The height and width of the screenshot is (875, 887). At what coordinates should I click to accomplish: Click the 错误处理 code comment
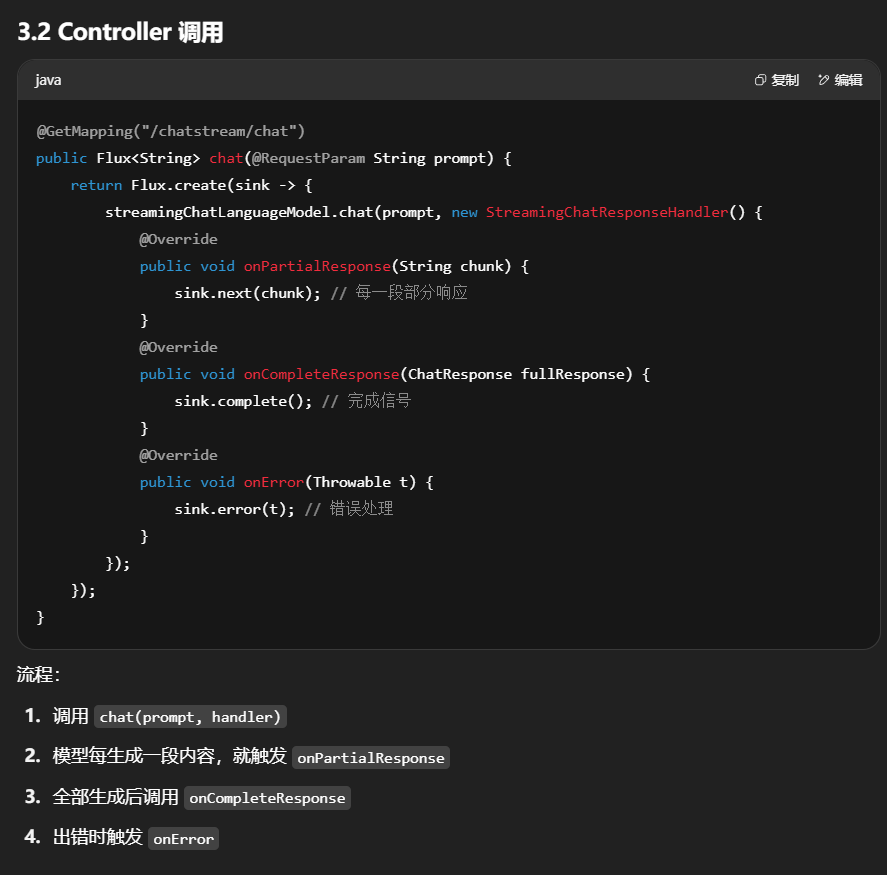tap(361, 509)
